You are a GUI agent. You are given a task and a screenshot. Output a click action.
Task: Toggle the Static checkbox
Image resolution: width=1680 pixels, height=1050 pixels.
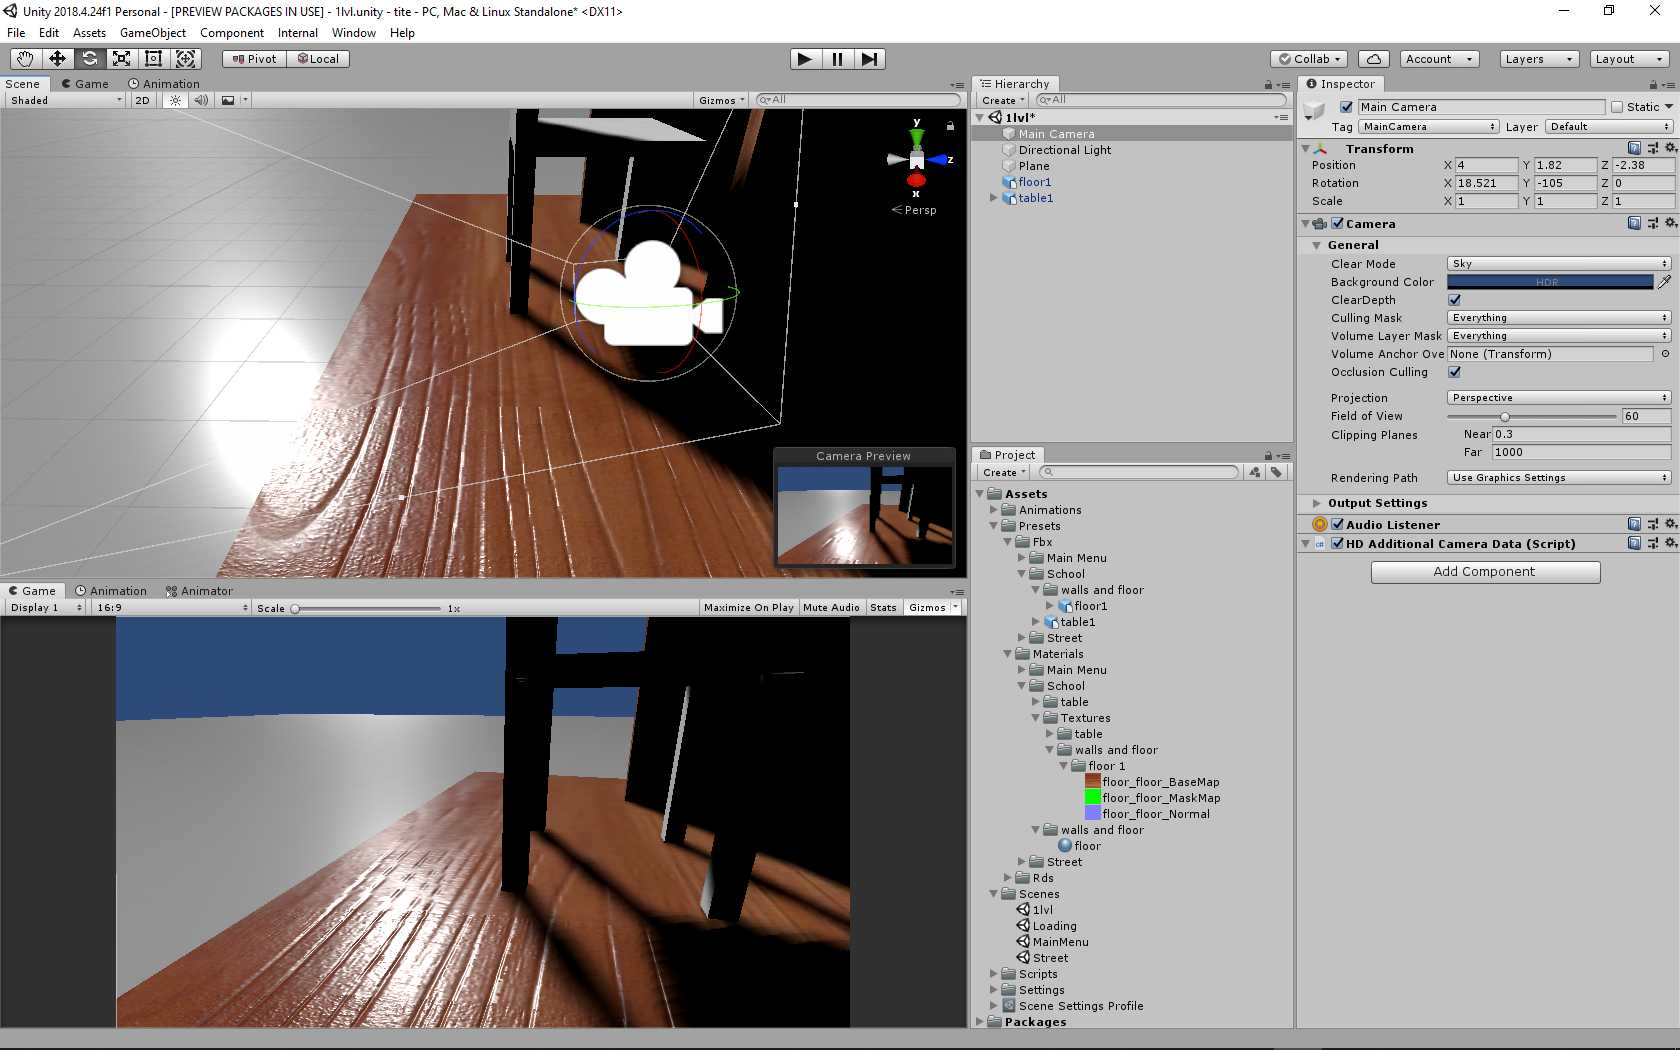(1617, 107)
